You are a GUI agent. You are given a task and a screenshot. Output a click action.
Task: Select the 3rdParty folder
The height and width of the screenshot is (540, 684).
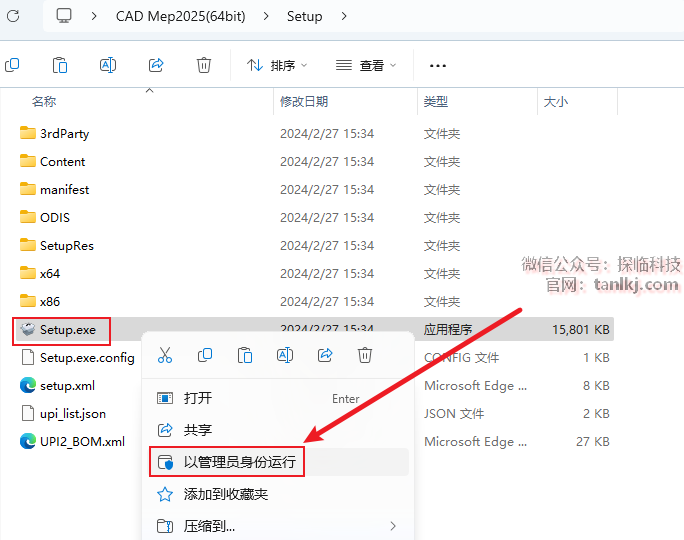coord(64,133)
